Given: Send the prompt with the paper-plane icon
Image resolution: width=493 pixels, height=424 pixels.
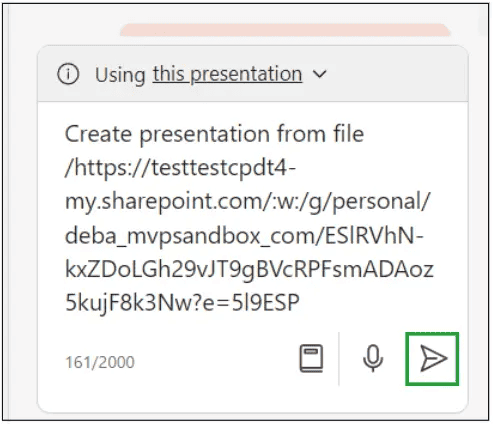Looking at the screenshot, I should pos(432,359).
